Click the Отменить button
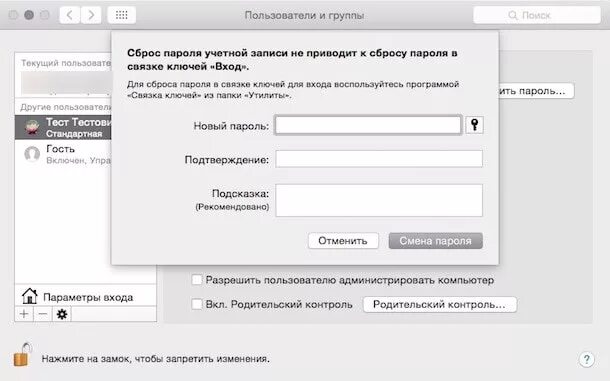Viewport: 610px width, 381px height. pyautogui.click(x=343, y=241)
